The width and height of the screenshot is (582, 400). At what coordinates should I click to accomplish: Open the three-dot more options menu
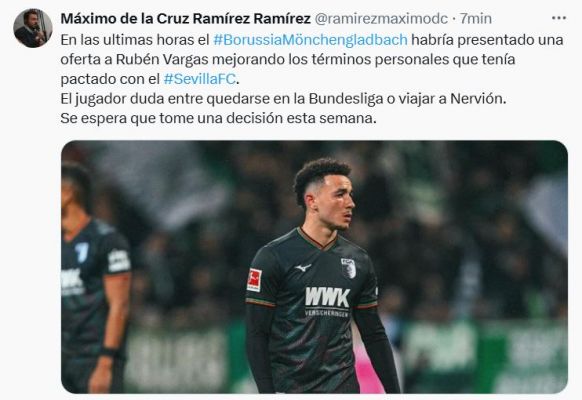pos(558,18)
